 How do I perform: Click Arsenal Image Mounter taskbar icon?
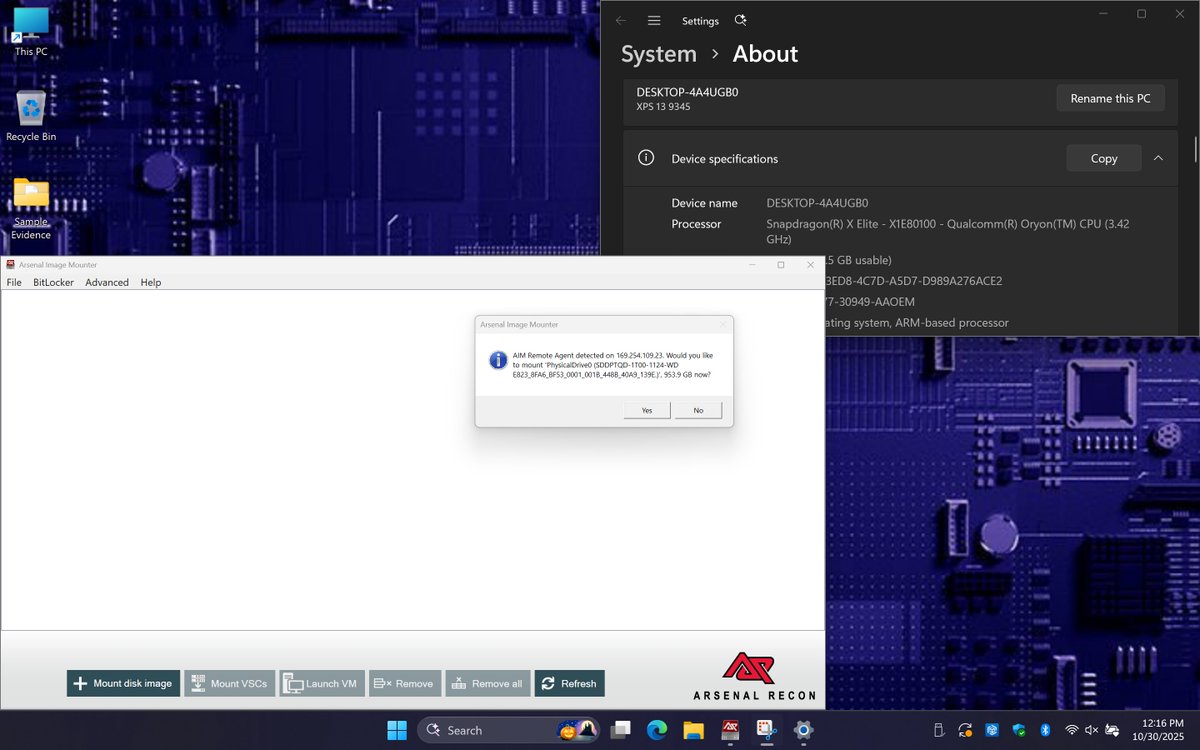click(x=731, y=730)
